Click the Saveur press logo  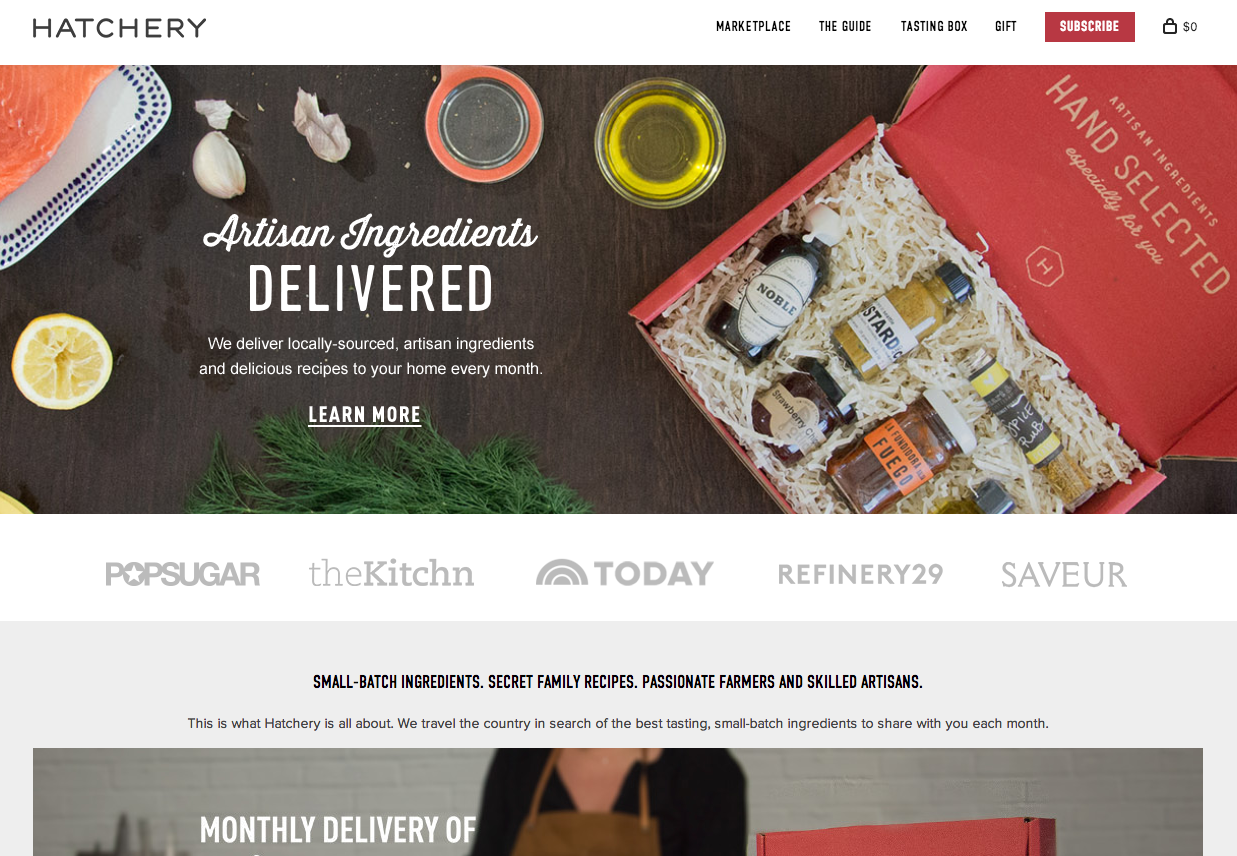click(1064, 574)
